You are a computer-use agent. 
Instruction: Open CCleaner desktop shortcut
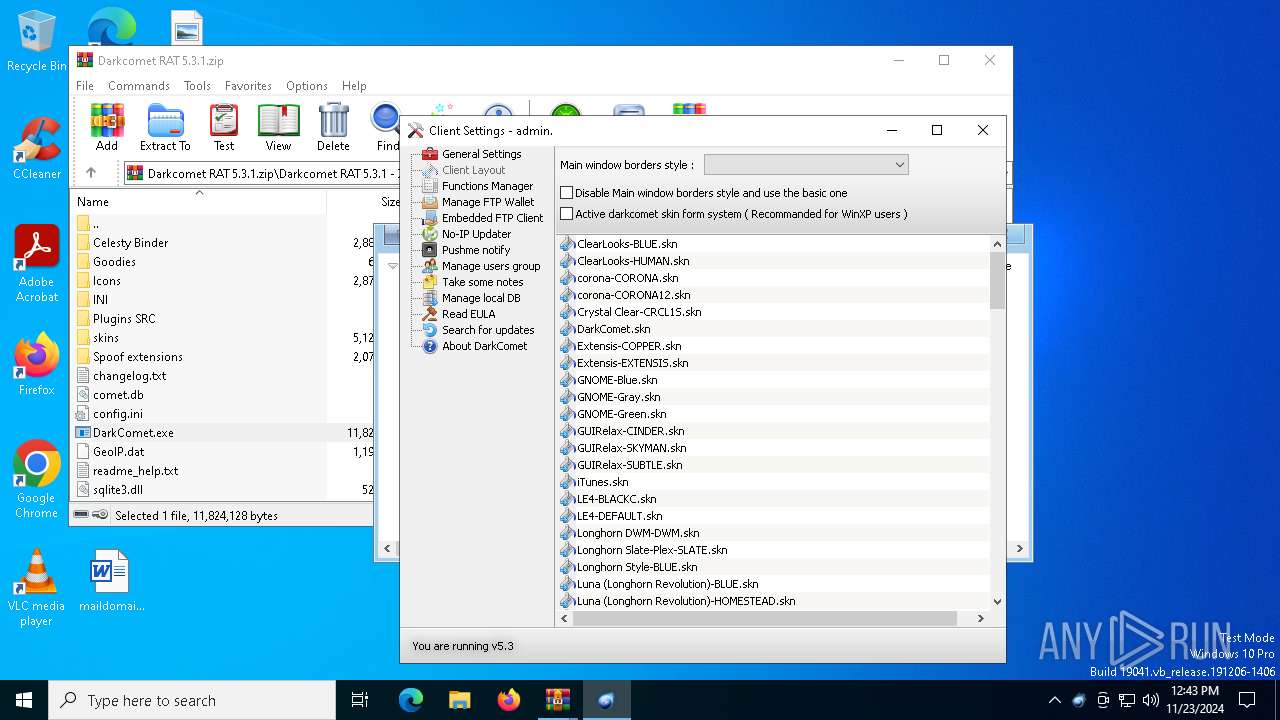point(37,150)
